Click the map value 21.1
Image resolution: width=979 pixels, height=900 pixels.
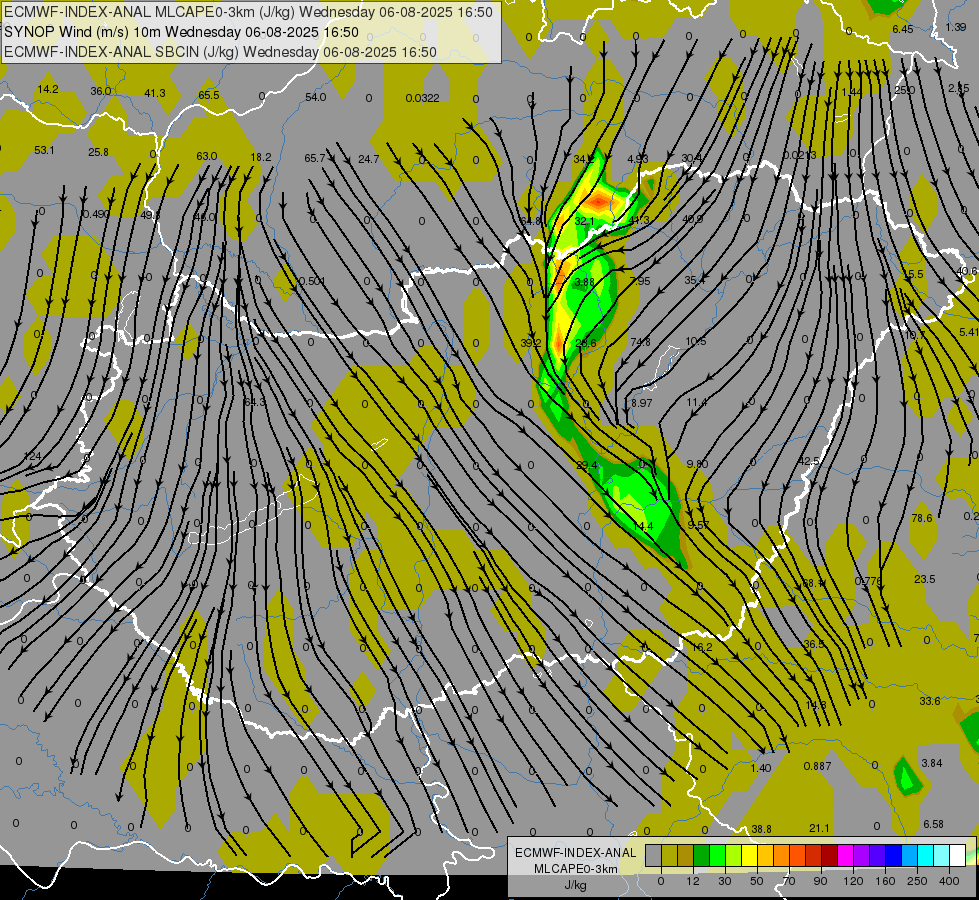click(x=819, y=828)
